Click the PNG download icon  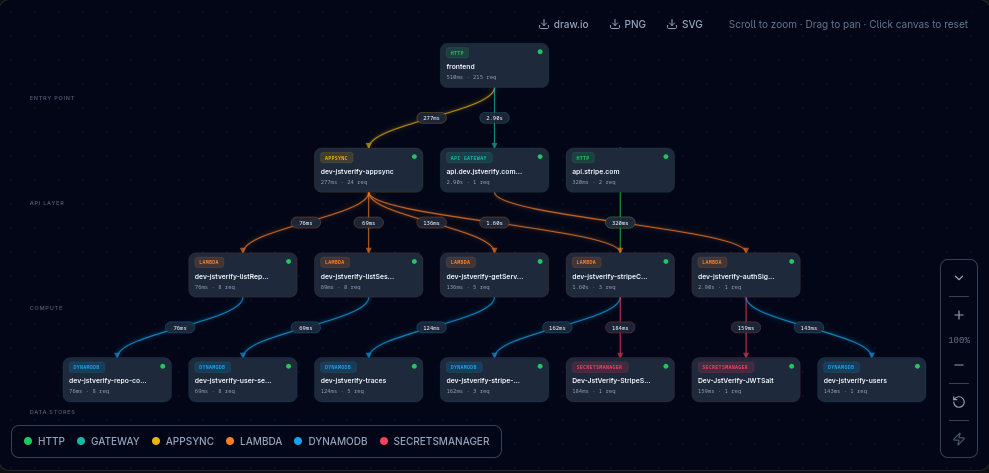tap(614, 25)
